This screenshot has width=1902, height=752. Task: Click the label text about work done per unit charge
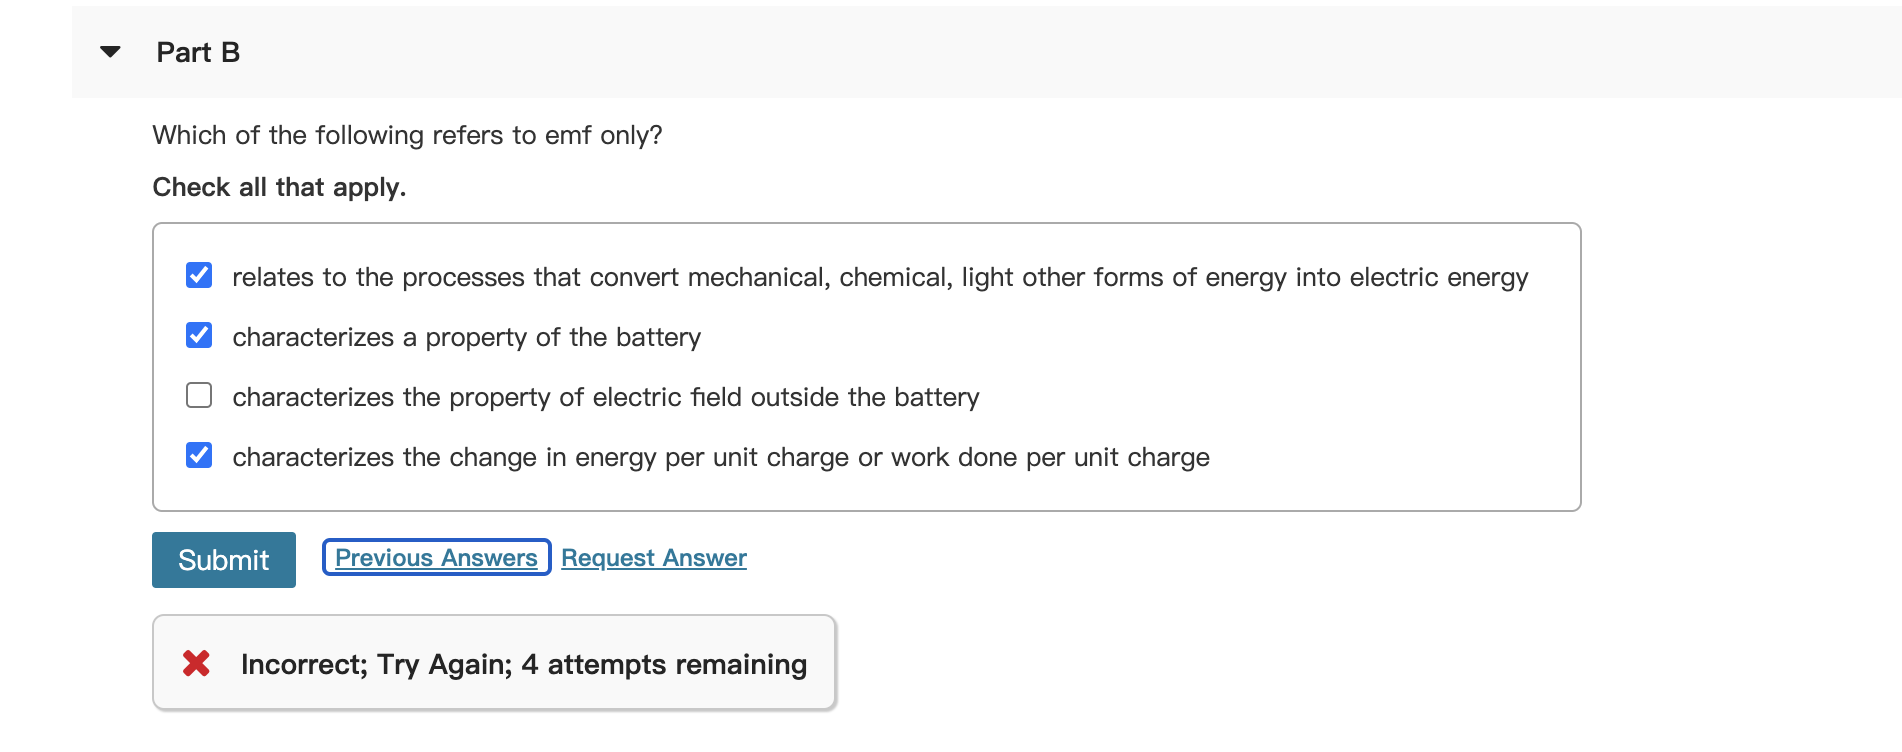pos(720,457)
